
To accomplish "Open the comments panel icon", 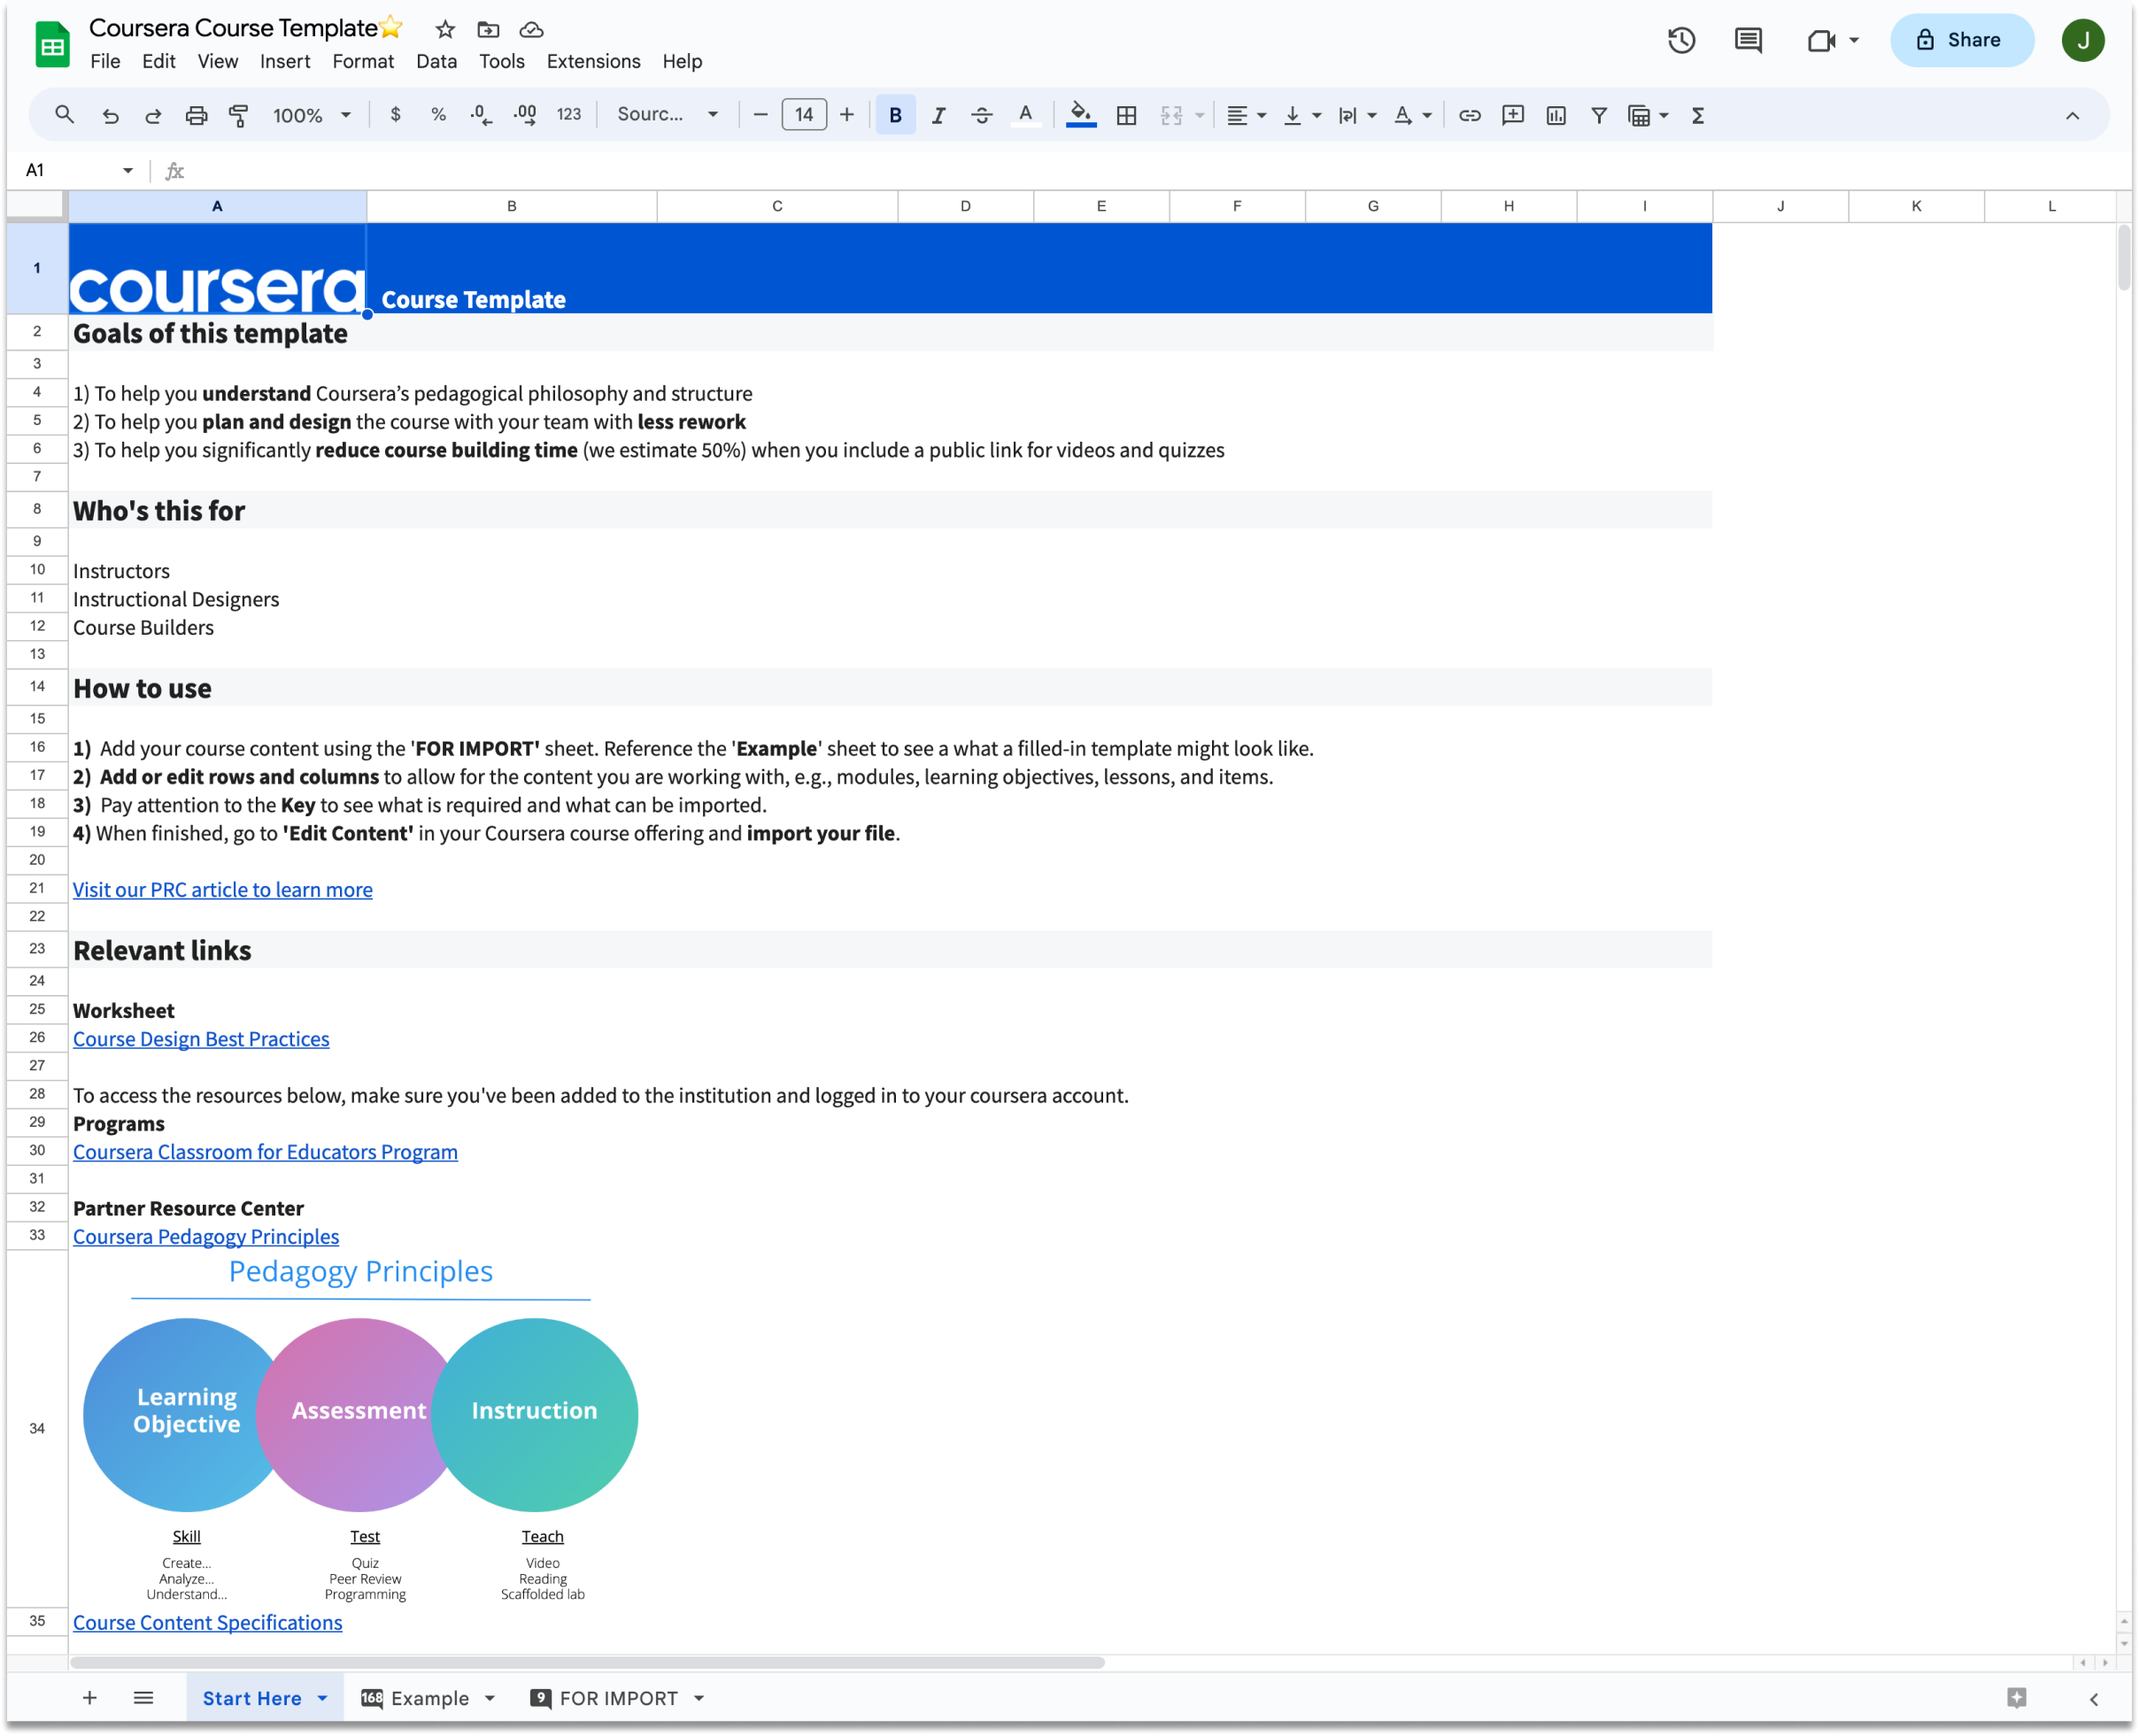I will click(x=1748, y=40).
